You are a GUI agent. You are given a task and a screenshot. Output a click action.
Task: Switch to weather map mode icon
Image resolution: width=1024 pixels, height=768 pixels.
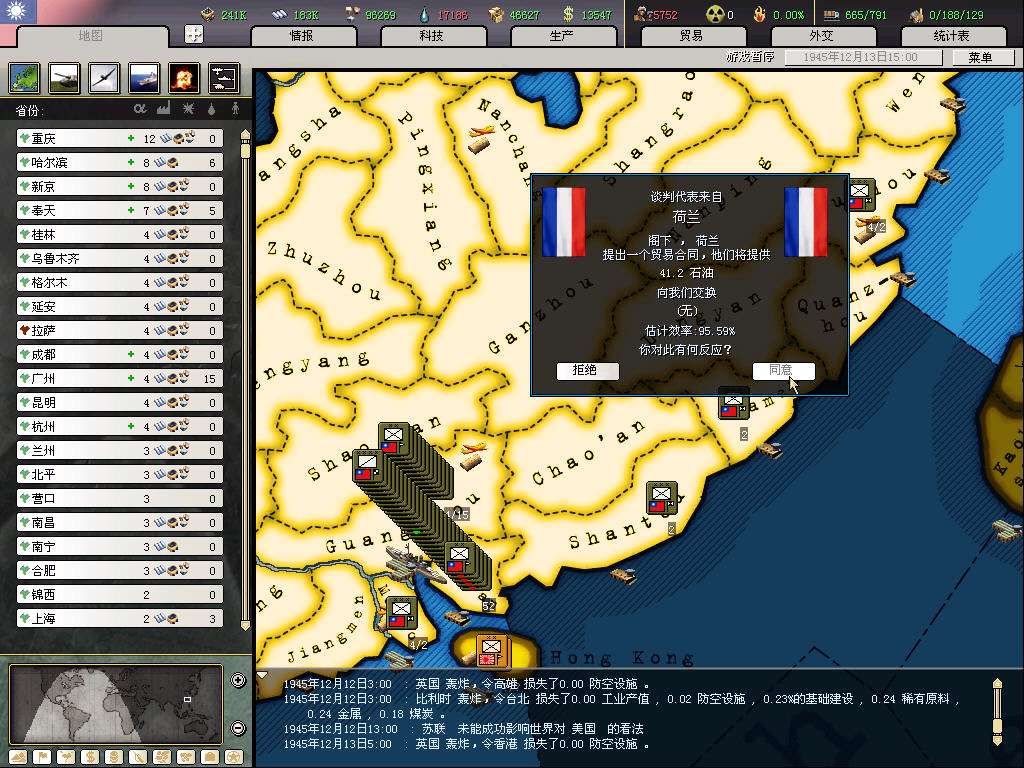coord(66,758)
